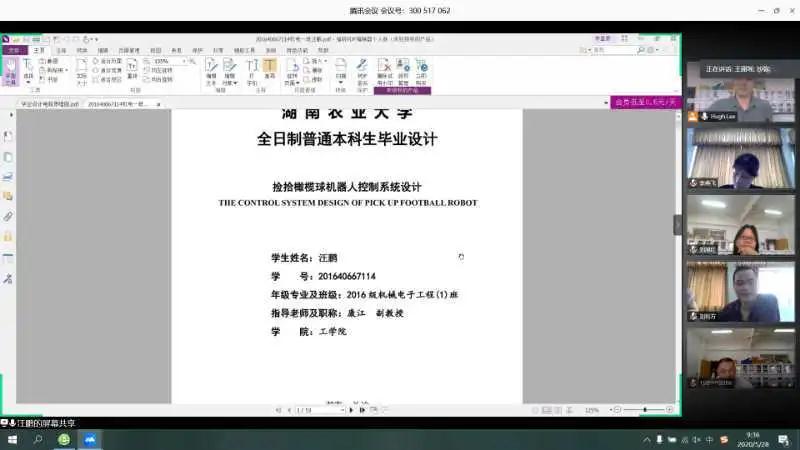Open the Edit Object tool
The image size is (800, 450).
pos(230,71)
